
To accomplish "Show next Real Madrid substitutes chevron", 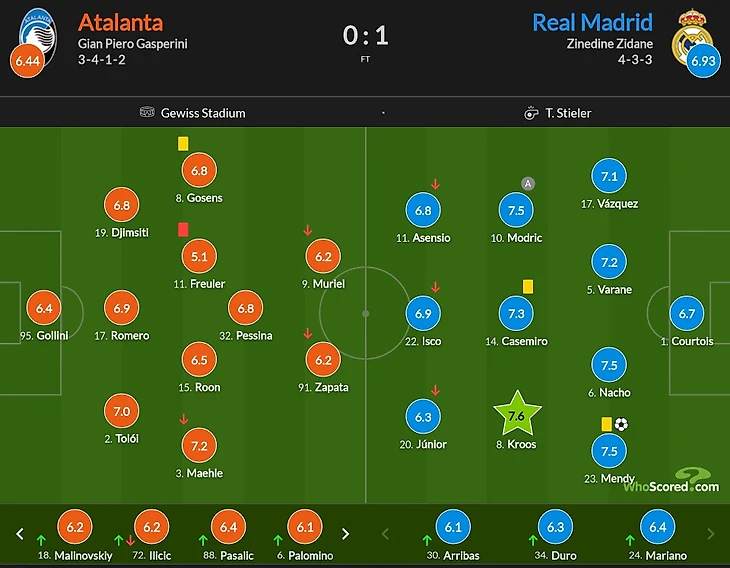I will [x=710, y=534].
